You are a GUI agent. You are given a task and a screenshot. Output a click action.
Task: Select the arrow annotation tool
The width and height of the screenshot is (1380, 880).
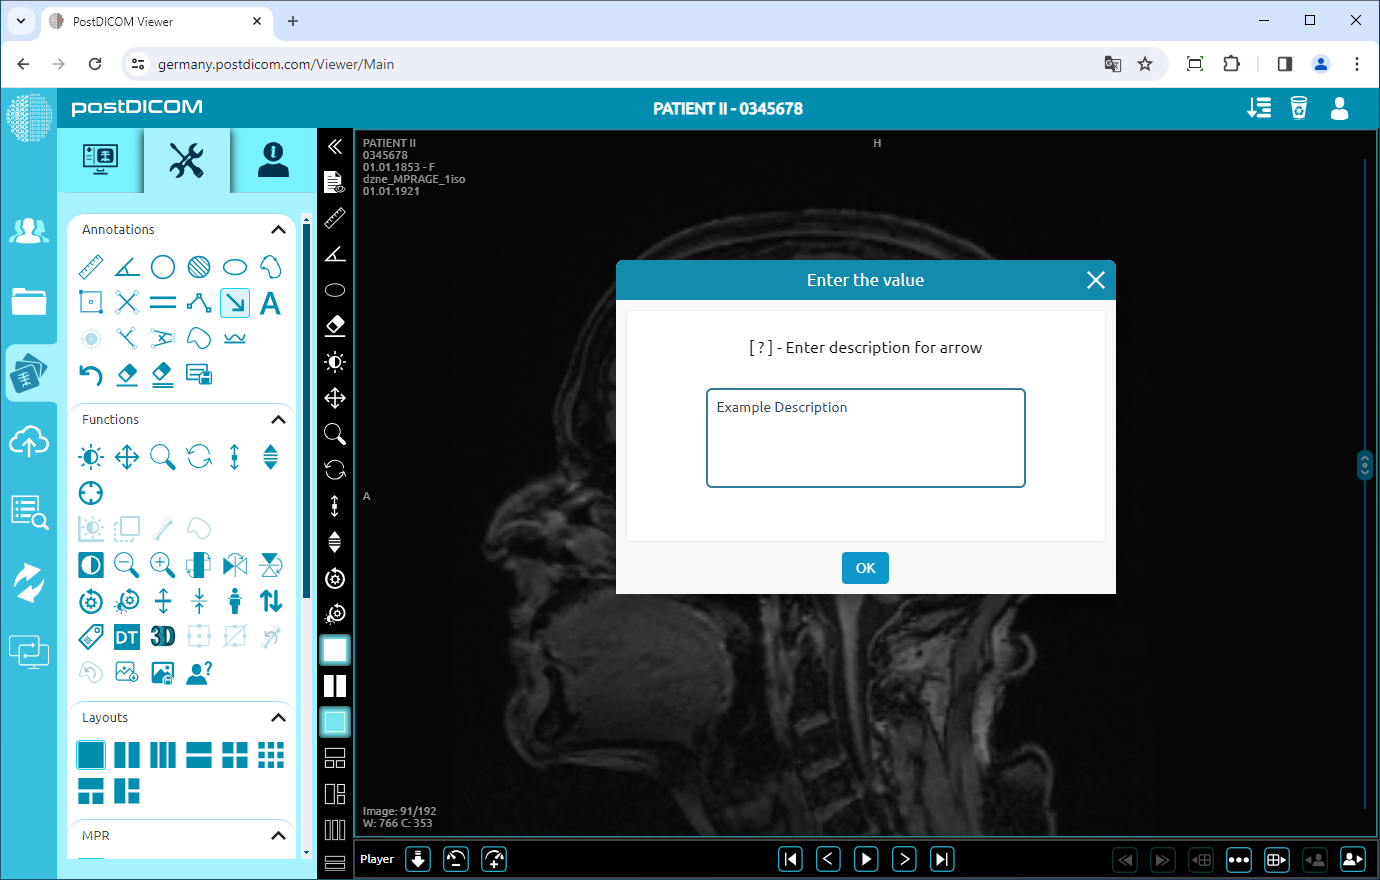(235, 303)
